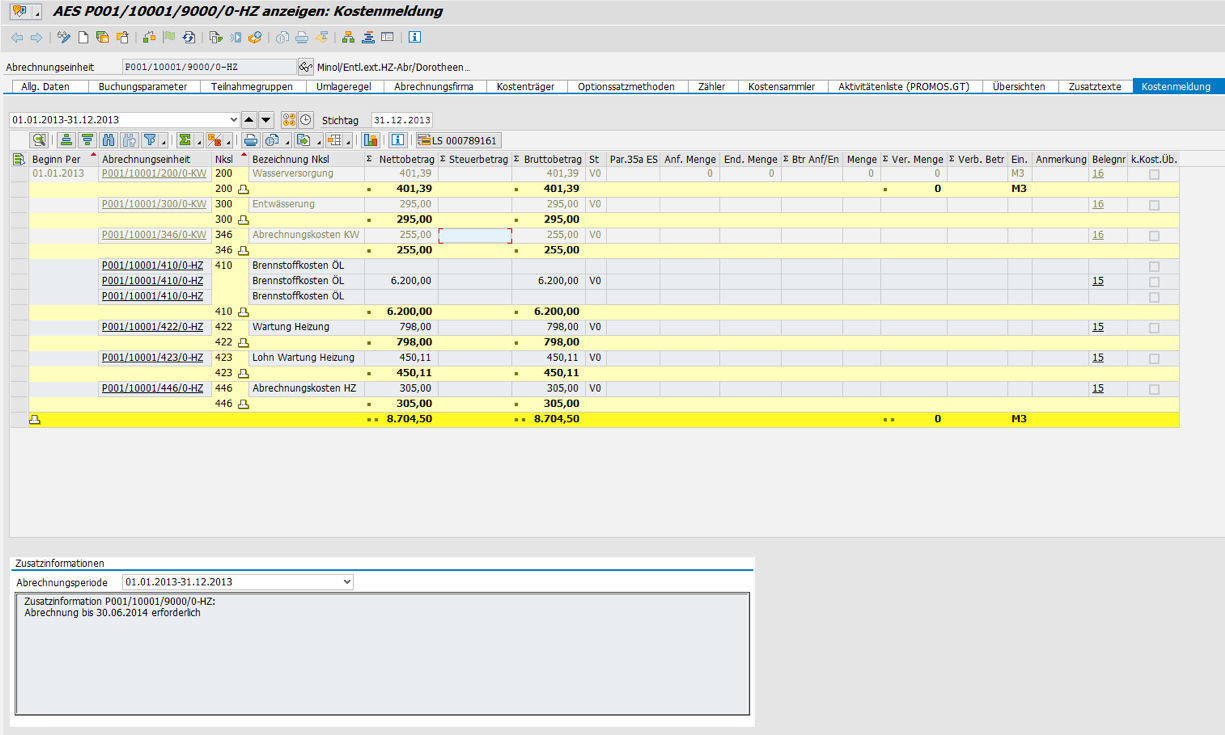Tick k.Kost.Üb. checkbox for Wasserversorgung row
Viewport: 1225px width, 735px height.
click(x=1155, y=174)
